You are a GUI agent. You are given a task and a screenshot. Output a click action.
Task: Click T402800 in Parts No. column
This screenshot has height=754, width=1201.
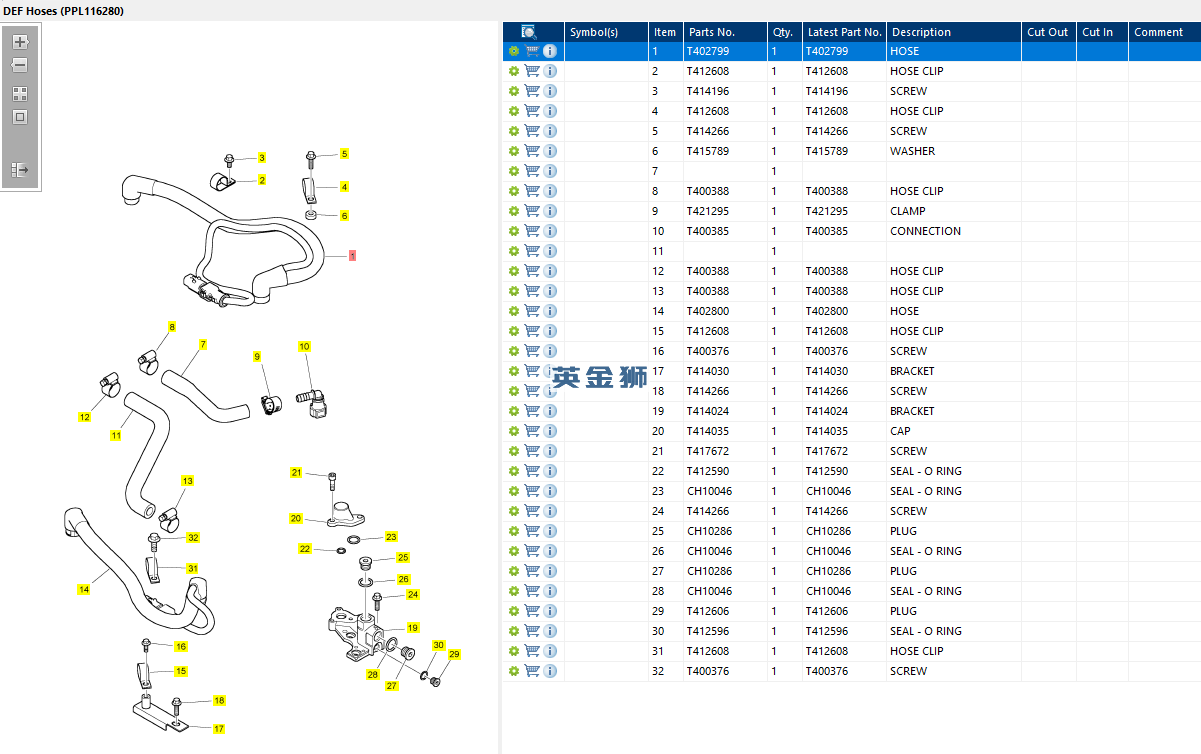click(708, 311)
